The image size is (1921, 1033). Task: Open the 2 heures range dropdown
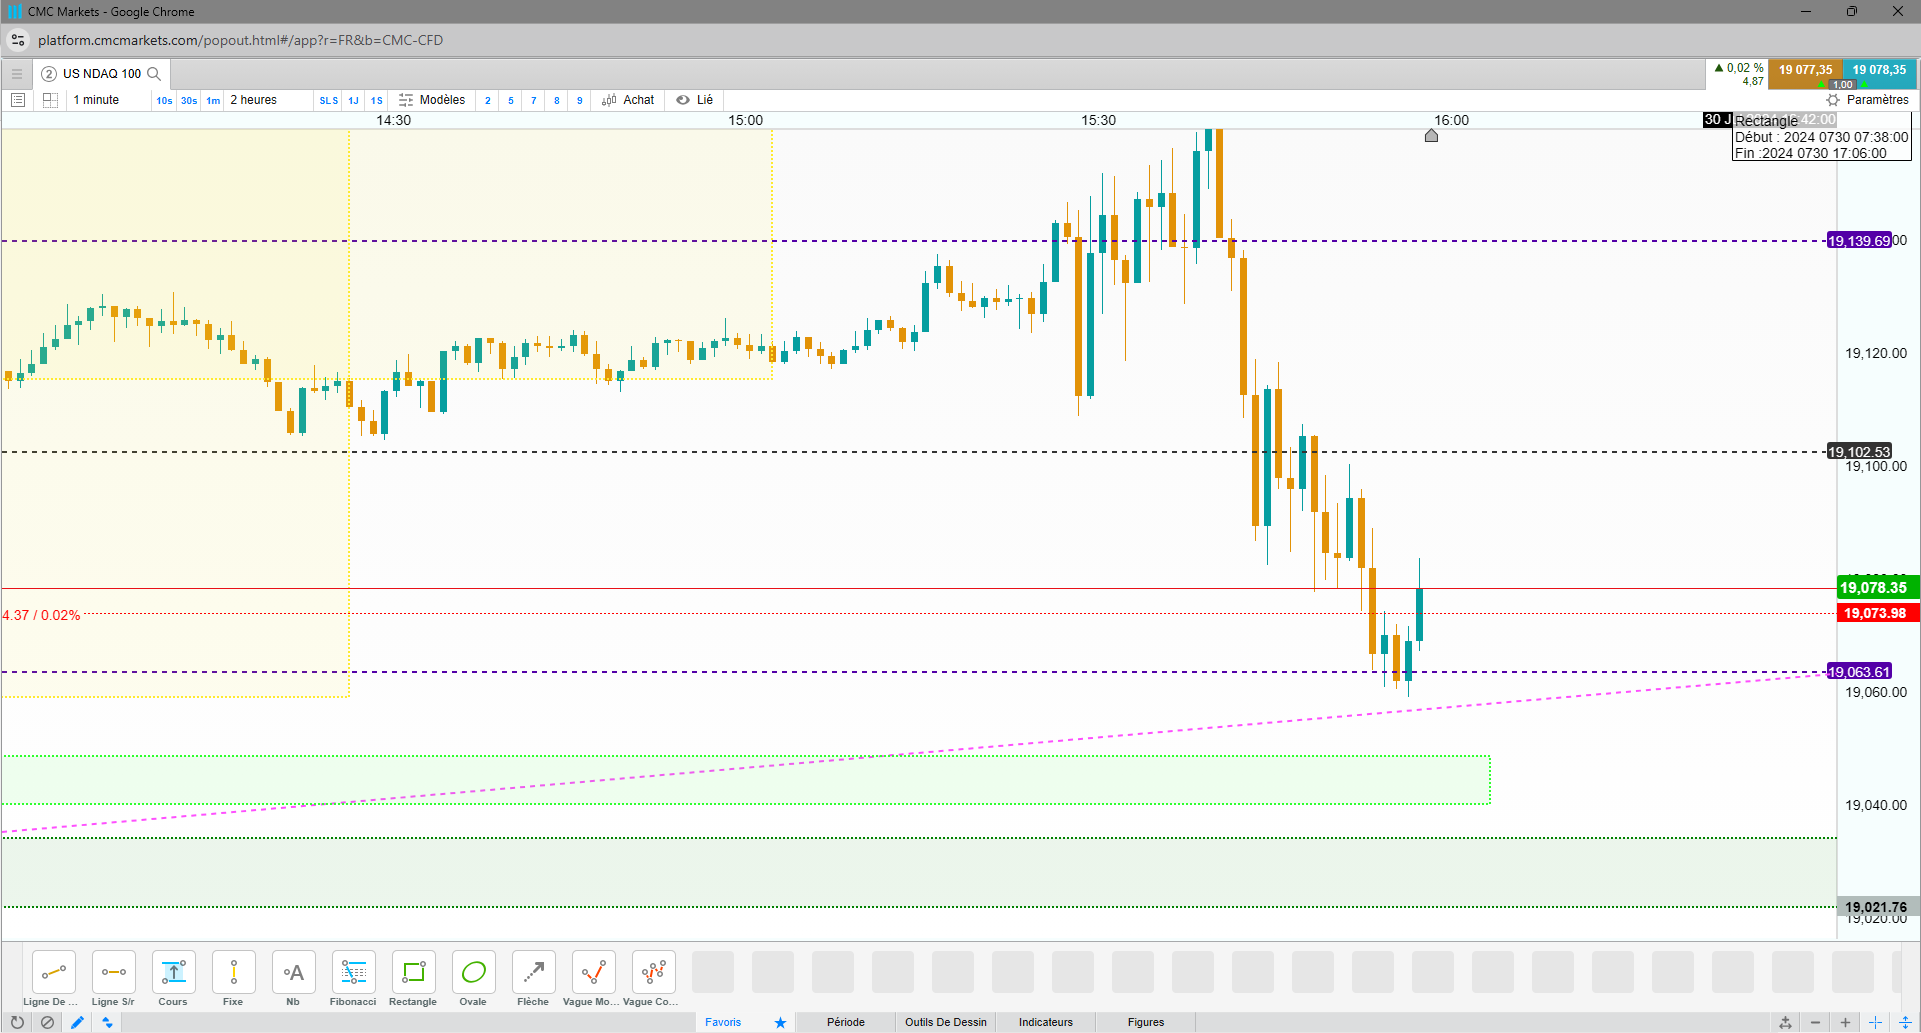254,100
